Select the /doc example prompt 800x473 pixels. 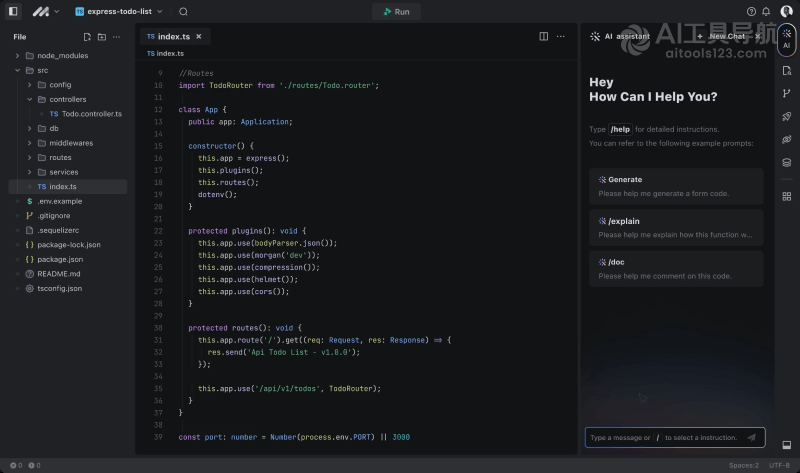(676, 269)
